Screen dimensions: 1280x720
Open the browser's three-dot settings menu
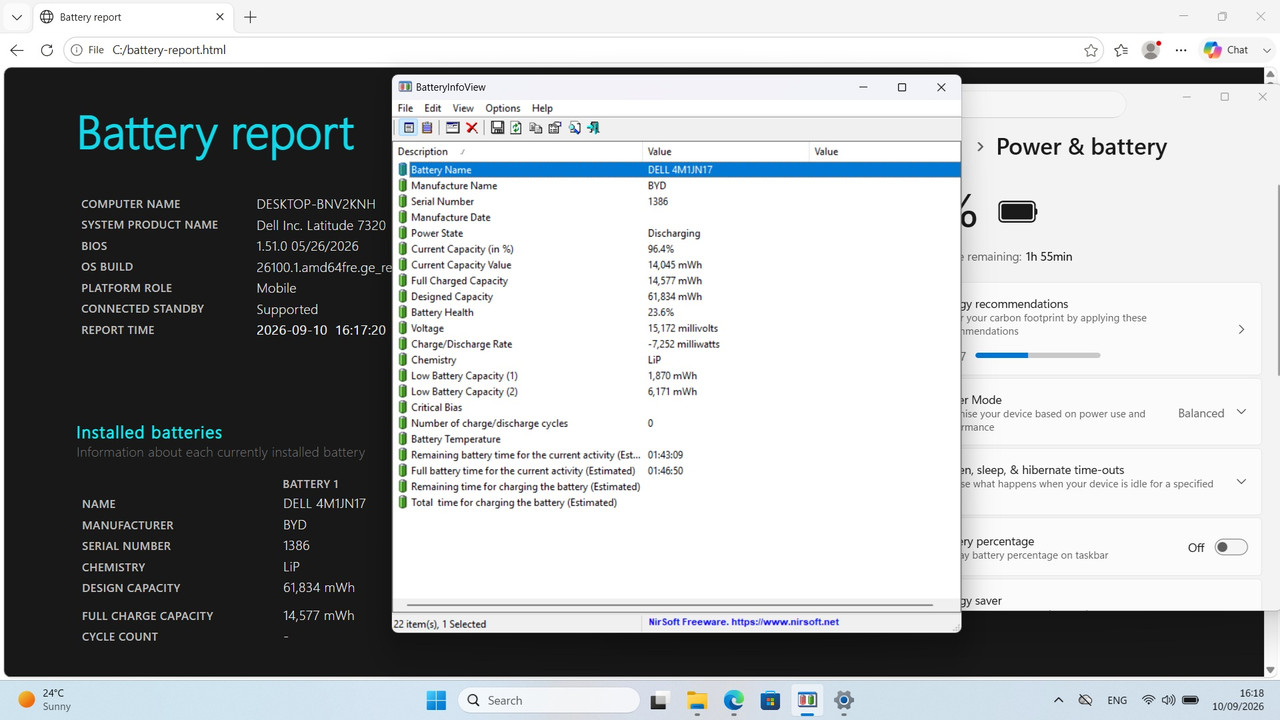(1181, 50)
